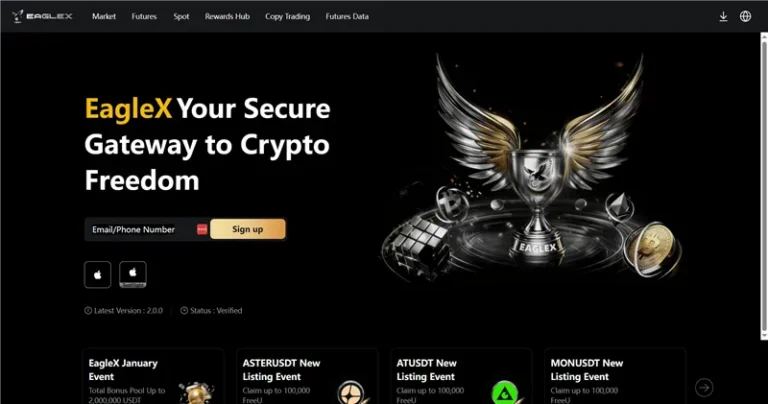Click the EagleX logo in header
Image resolution: width=768 pixels, height=404 pixels.
[x=42, y=16]
